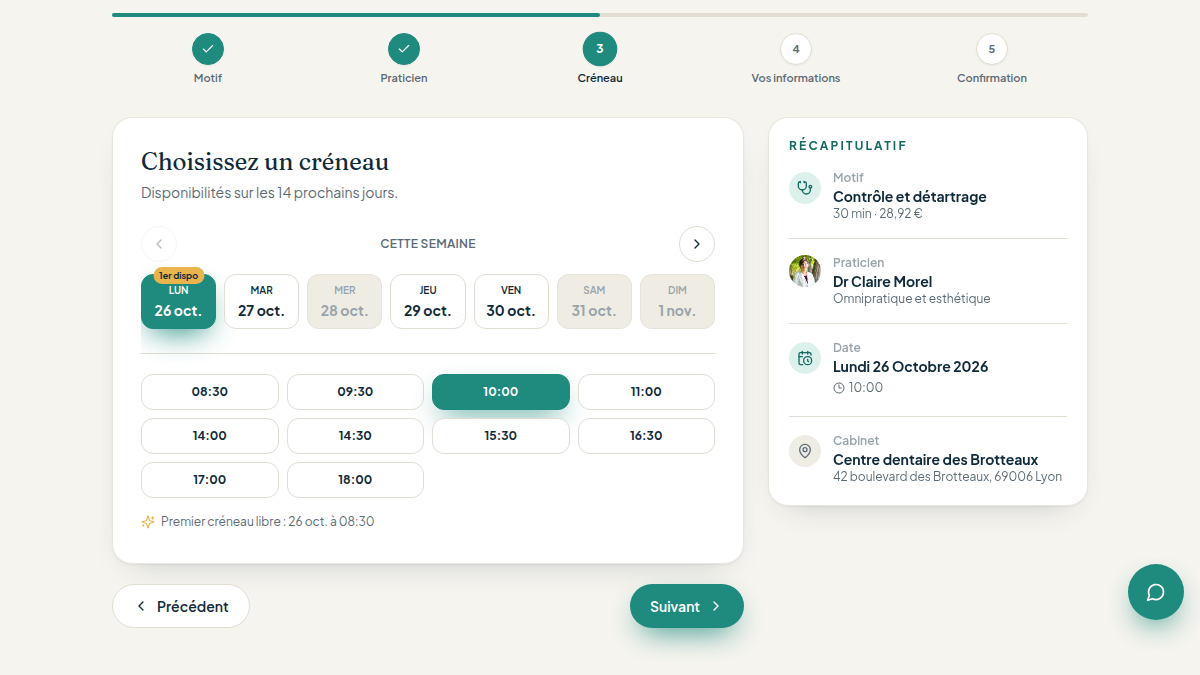
Task: Click 'Choisissez un créneau' heading
Action: point(265,162)
